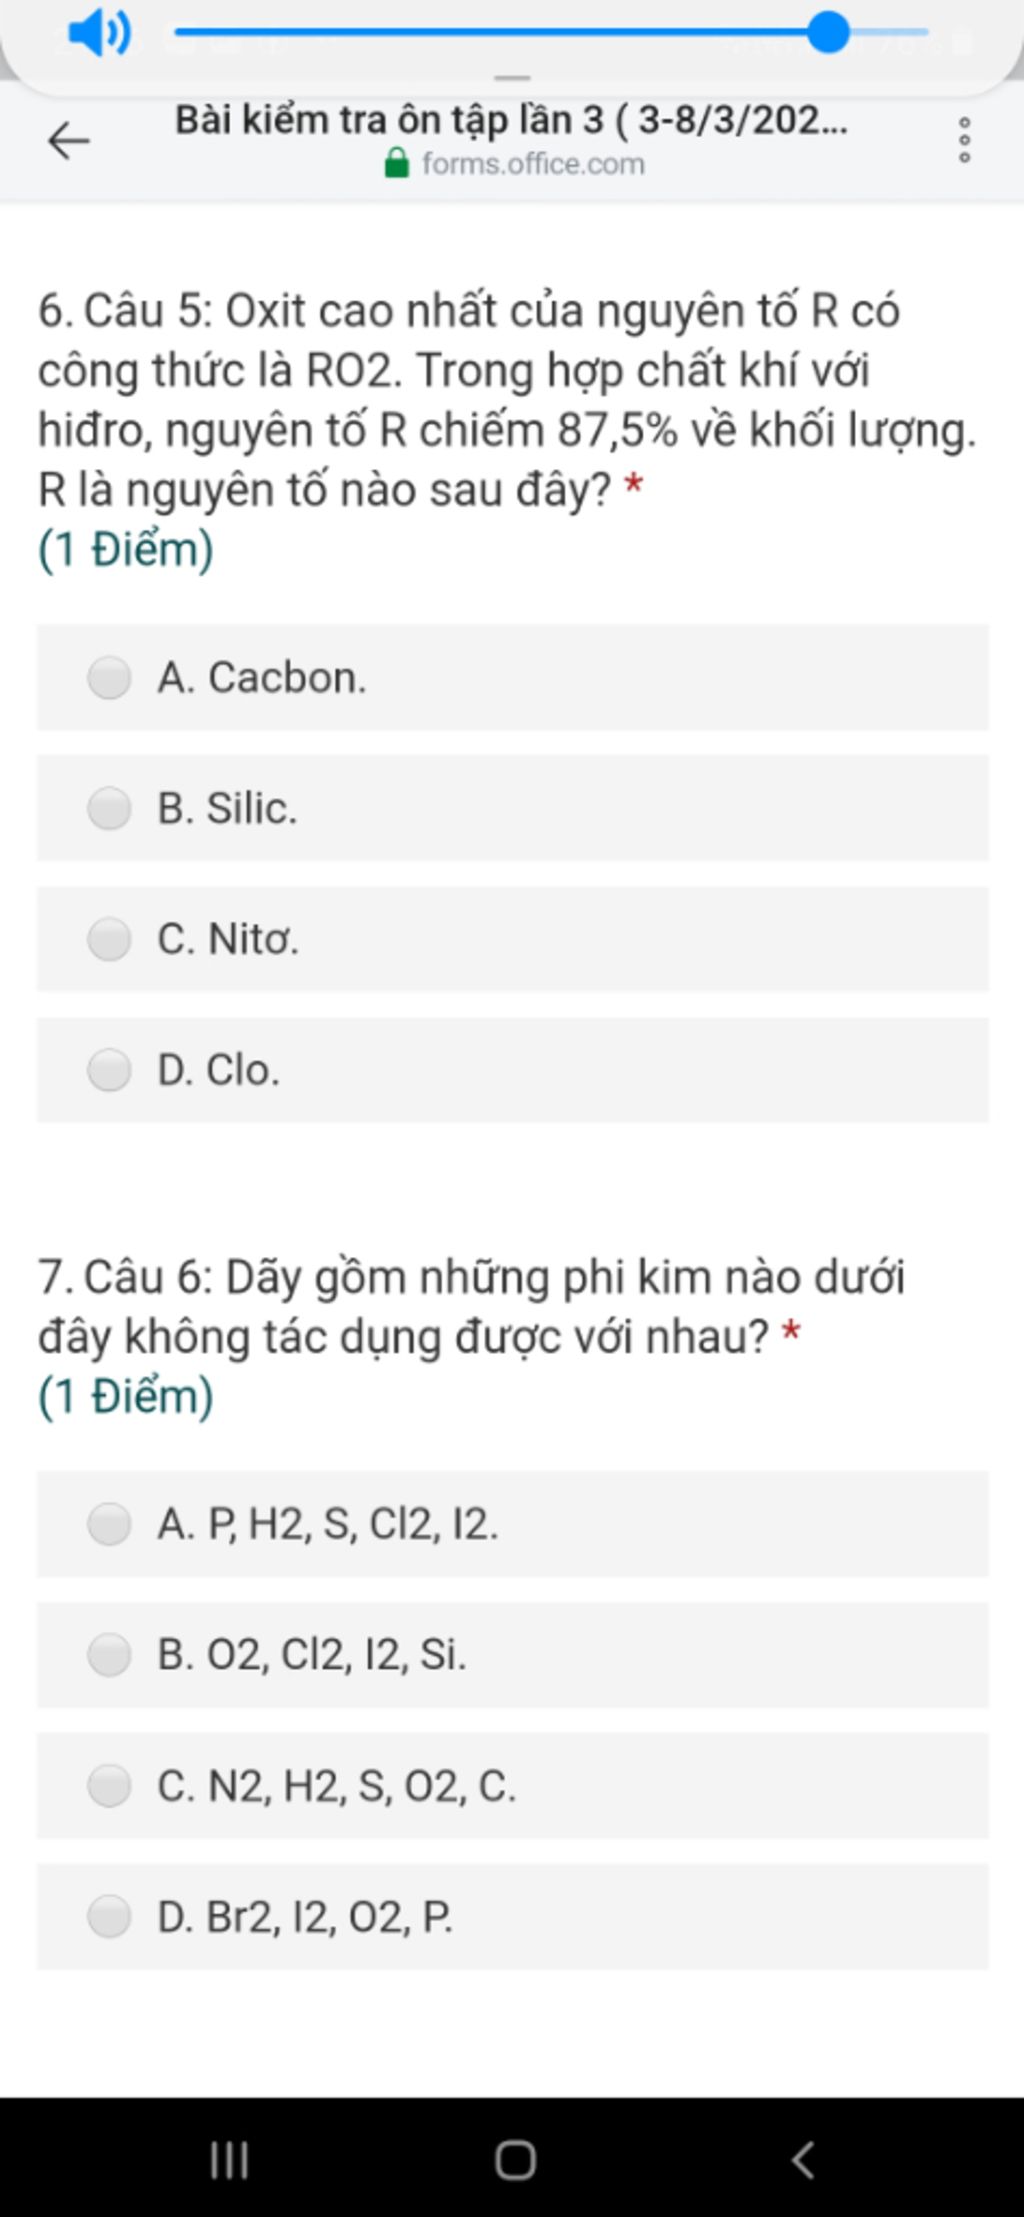The width and height of the screenshot is (1024, 2217).
Task: Tap the forms.office.com URL text
Action: click(533, 163)
